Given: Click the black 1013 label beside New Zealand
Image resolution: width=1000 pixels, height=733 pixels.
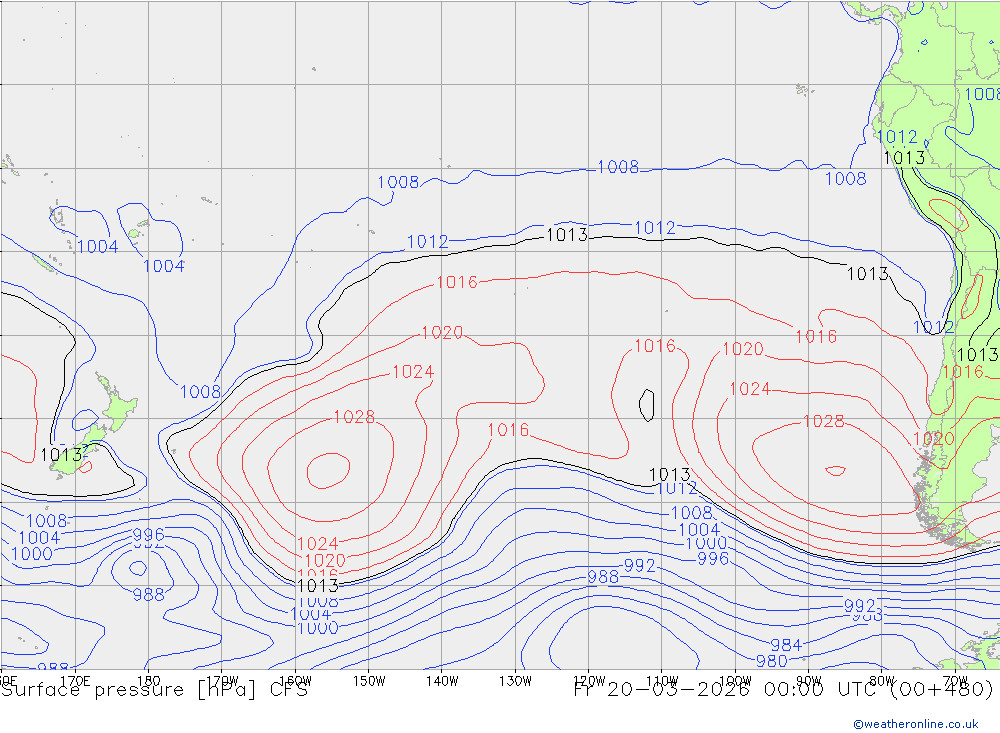Looking at the screenshot, I should [61, 455].
